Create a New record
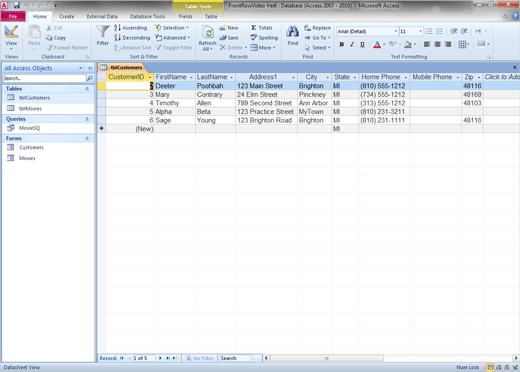 tap(229, 28)
